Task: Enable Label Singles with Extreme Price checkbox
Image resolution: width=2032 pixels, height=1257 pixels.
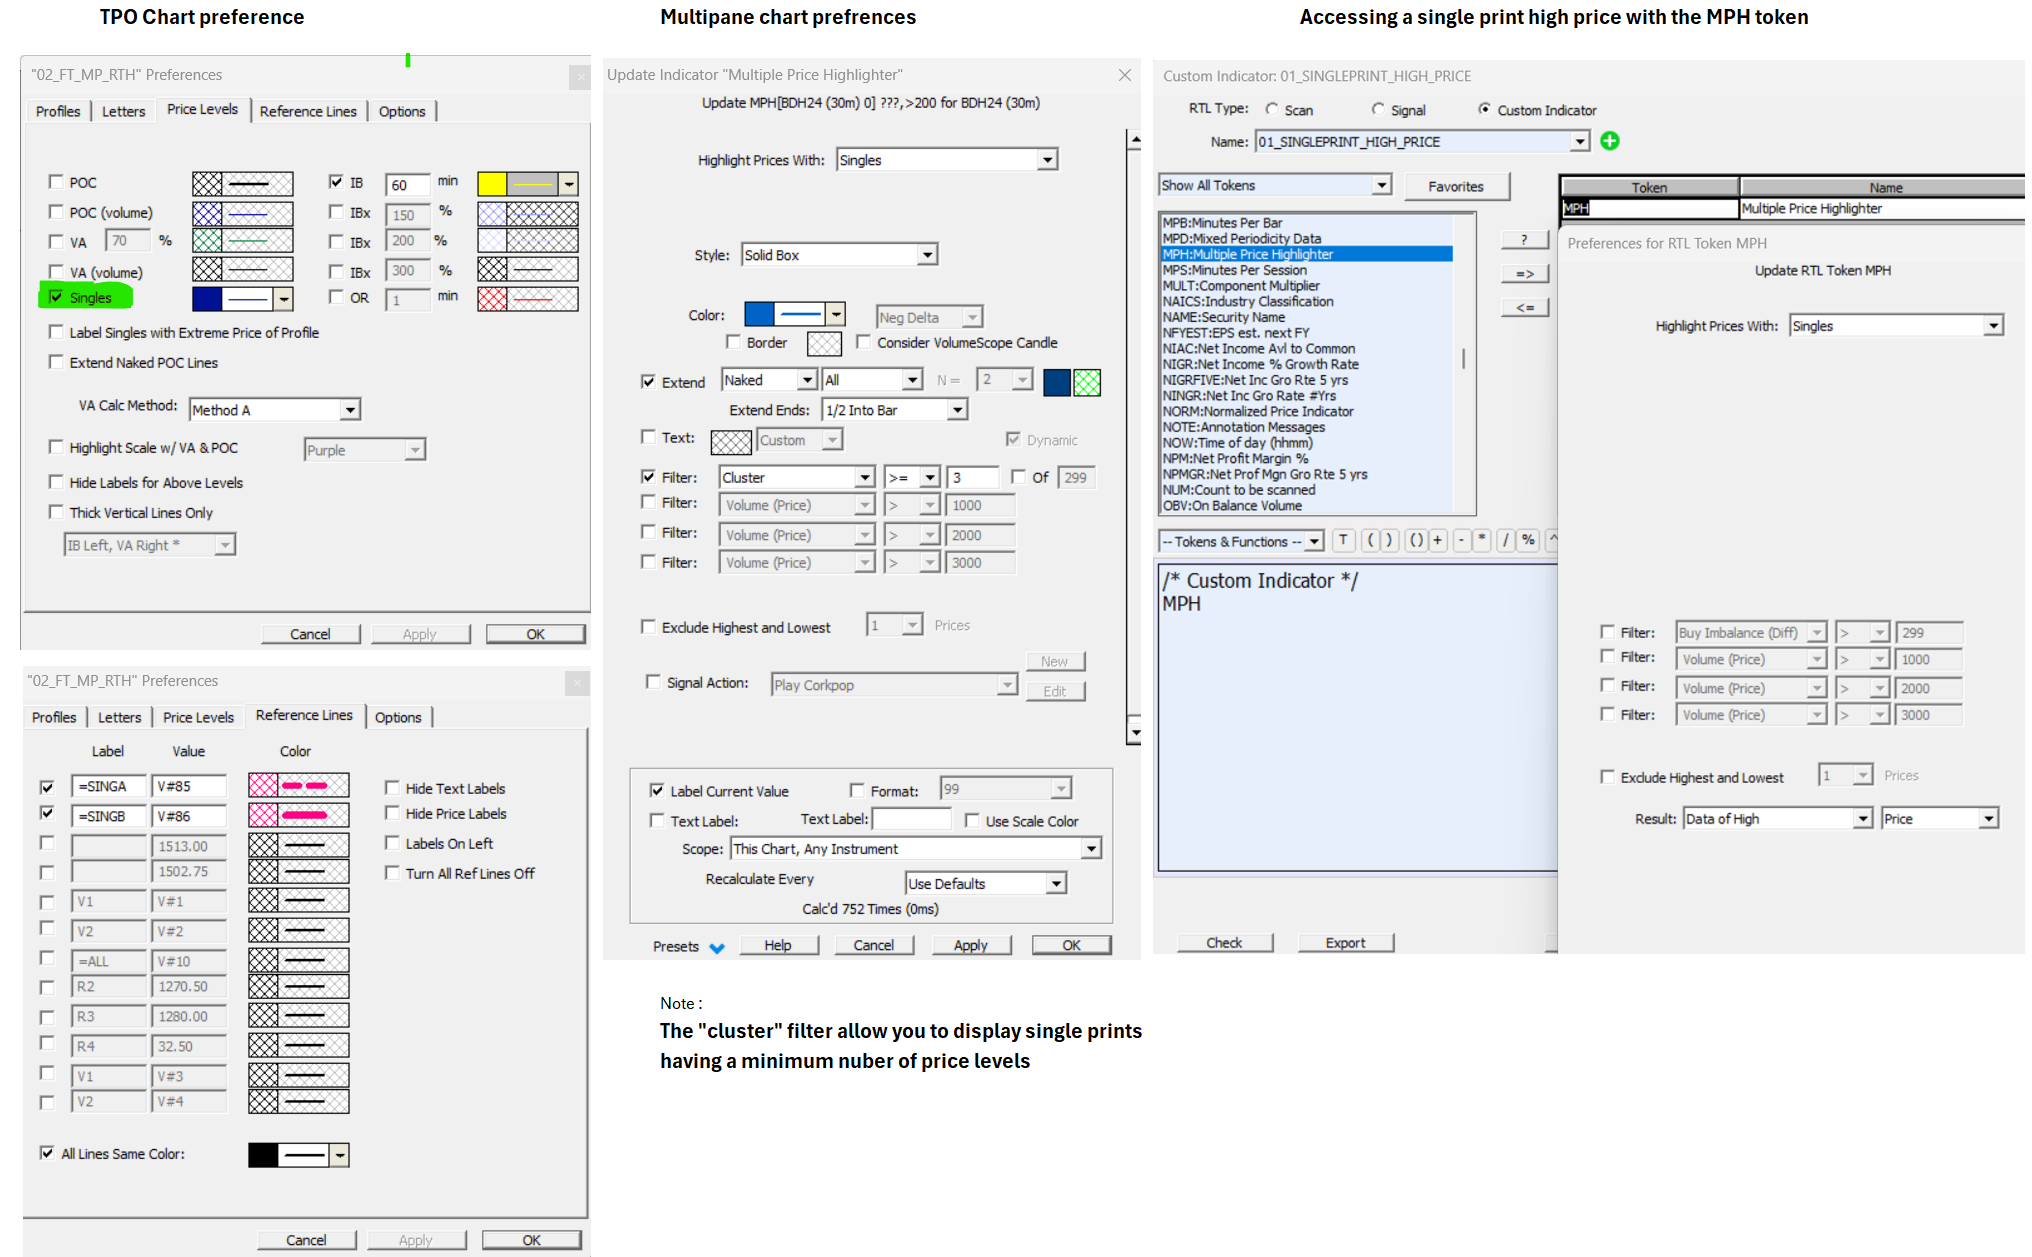Action: pyautogui.click(x=56, y=332)
